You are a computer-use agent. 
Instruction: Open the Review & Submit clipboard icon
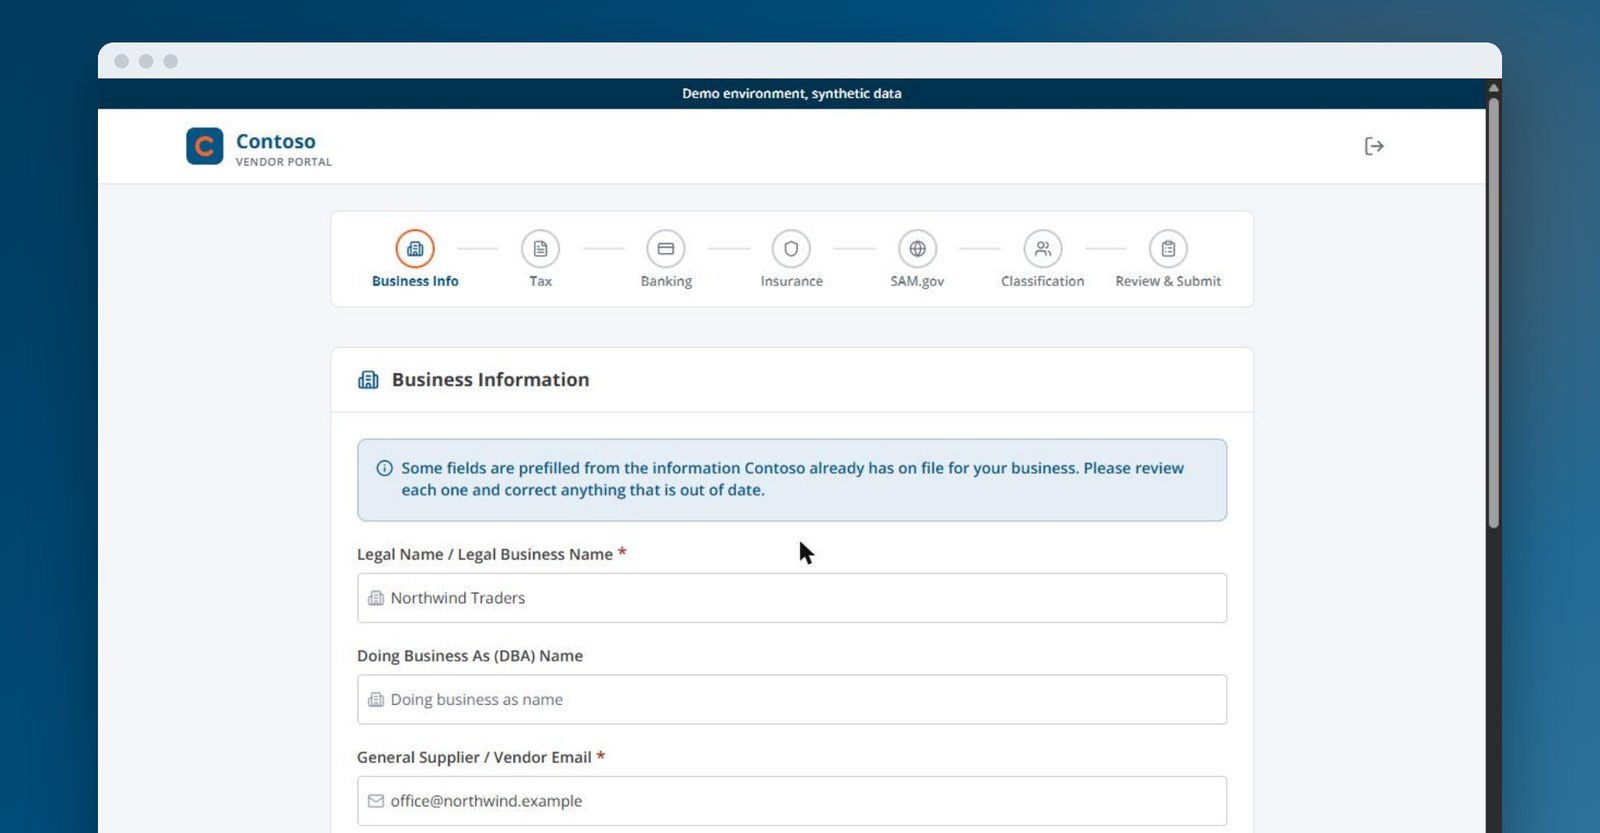[x=1168, y=249]
